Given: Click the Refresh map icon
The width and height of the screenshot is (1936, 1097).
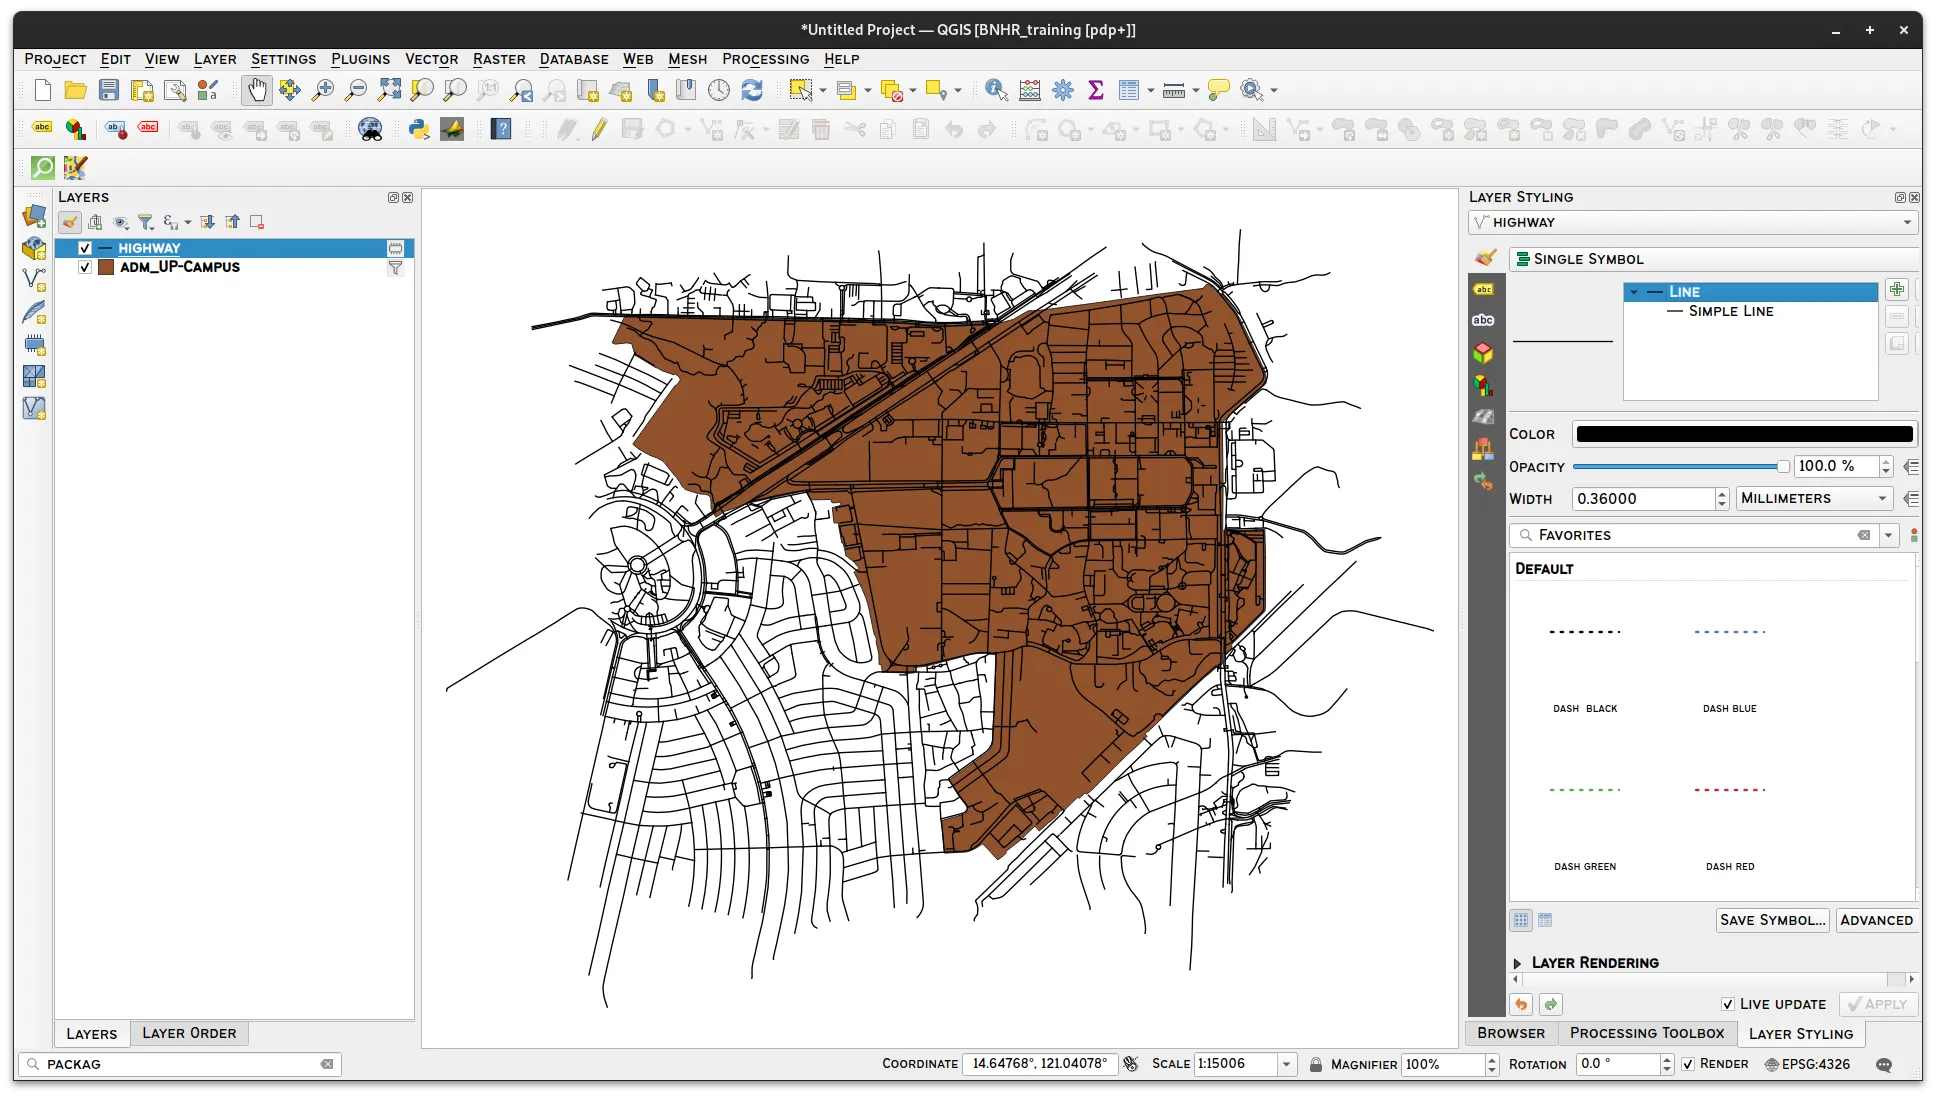Looking at the screenshot, I should (x=752, y=91).
